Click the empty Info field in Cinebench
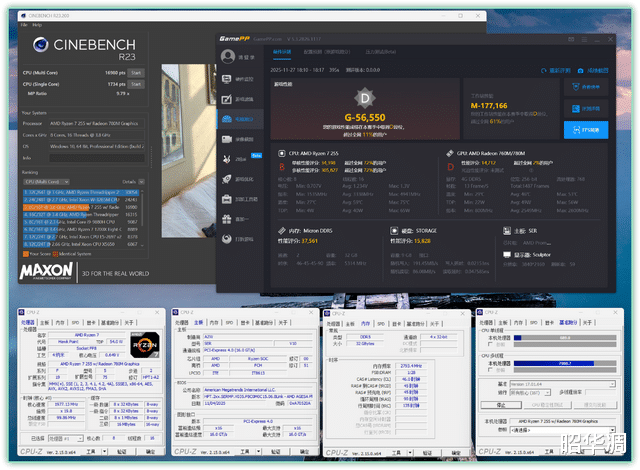Screen dimensions: 640x470 [97, 158]
